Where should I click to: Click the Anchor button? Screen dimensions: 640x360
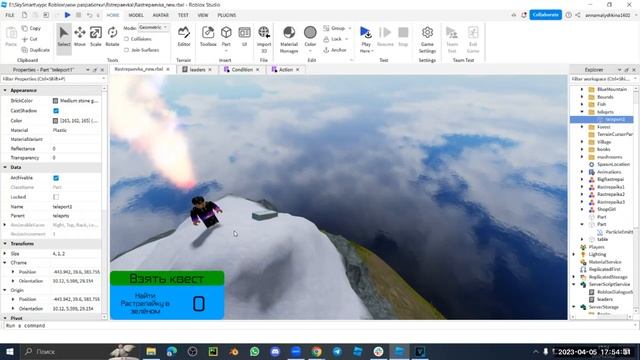pyautogui.click(x=335, y=50)
